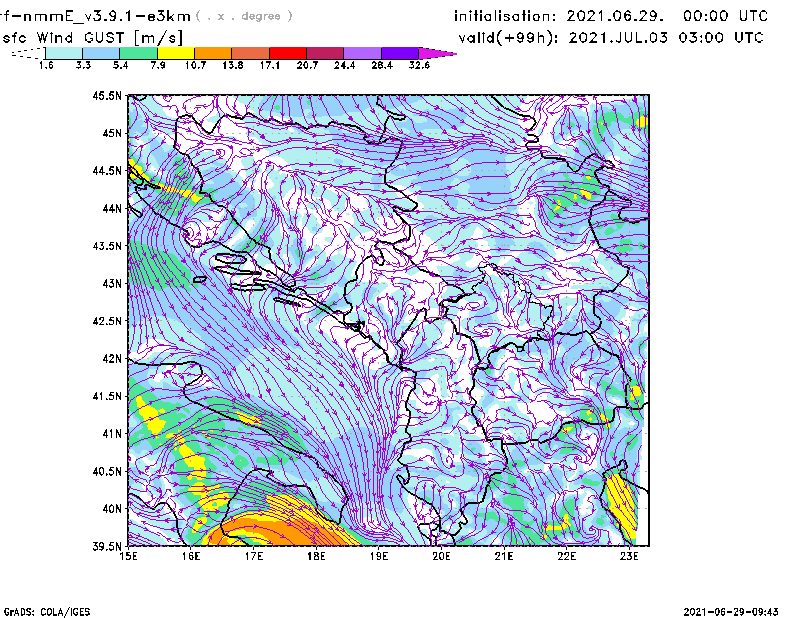Click the 21E longitude label
The image size is (800, 618).
point(504,556)
